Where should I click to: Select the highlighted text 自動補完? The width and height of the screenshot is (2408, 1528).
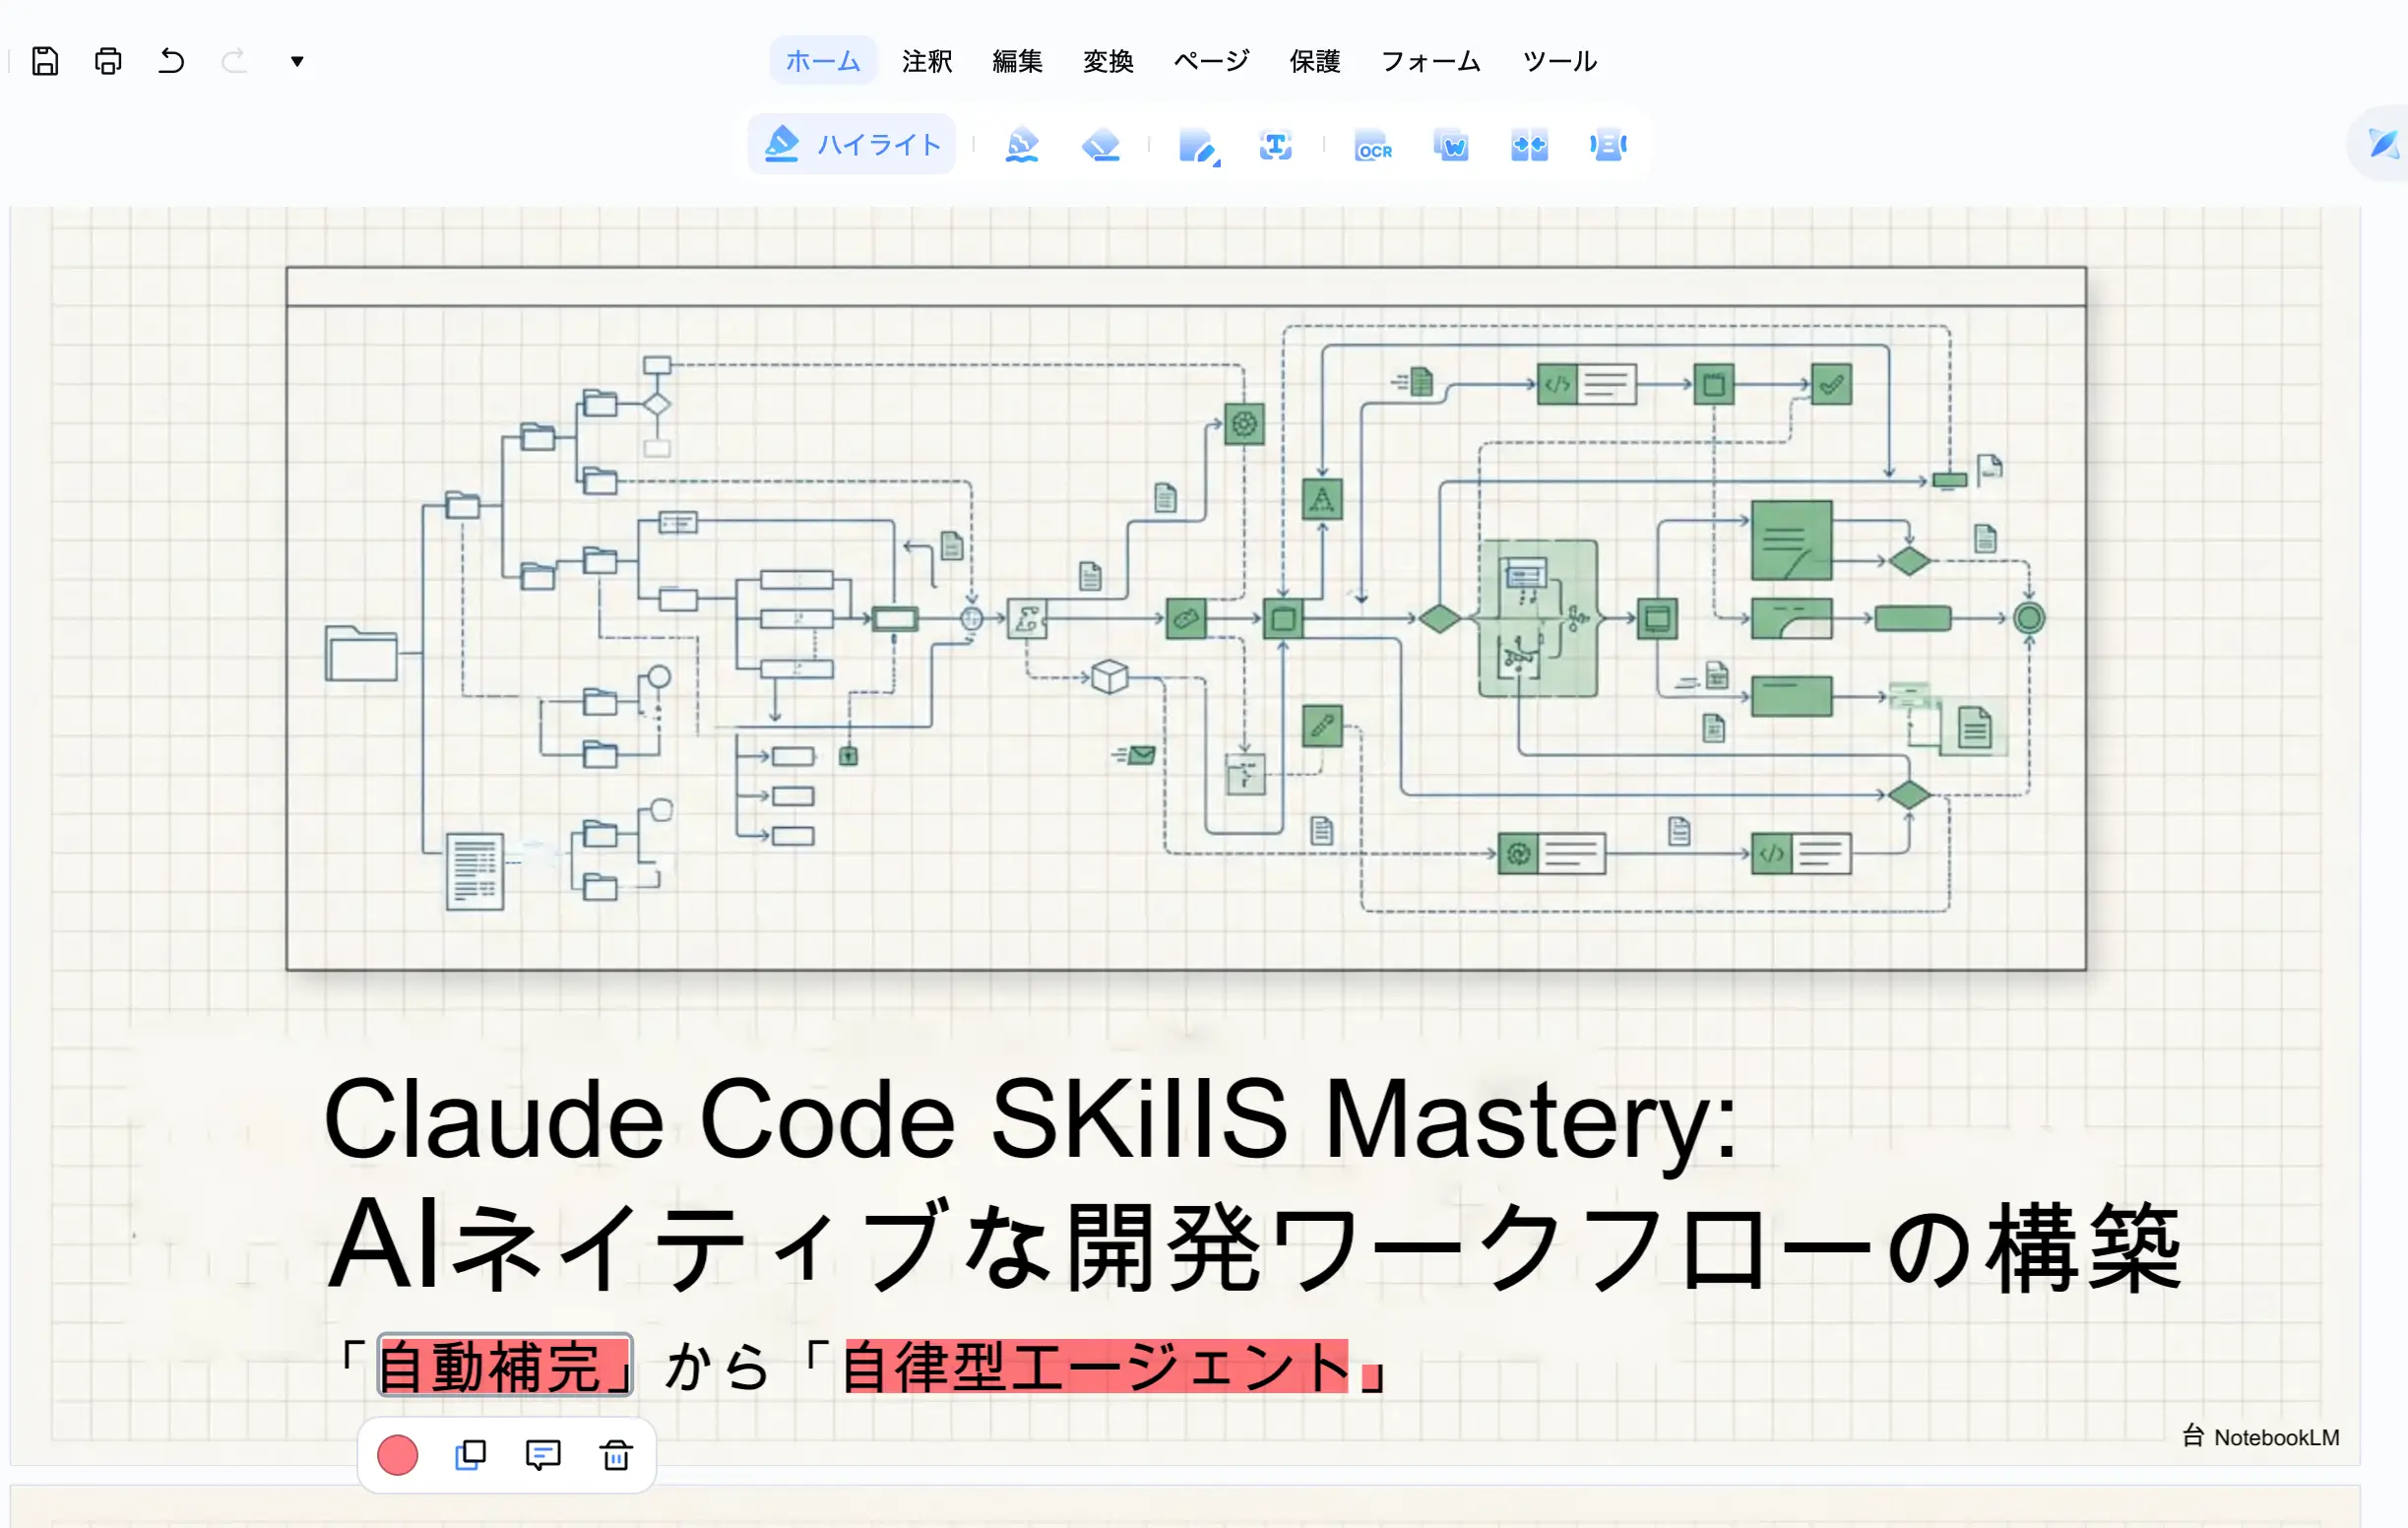(505, 1365)
